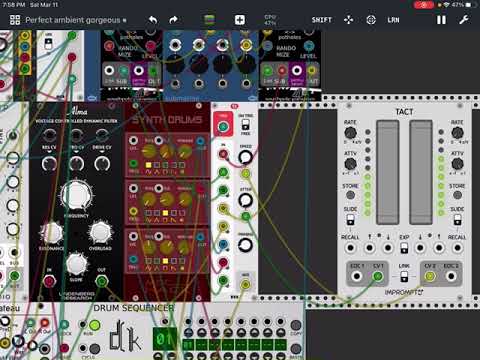The height and width of the screenshot is (360, 480).
Task: Open the patch name Perfect ambient gorgeous
Action: coord(73,20)
